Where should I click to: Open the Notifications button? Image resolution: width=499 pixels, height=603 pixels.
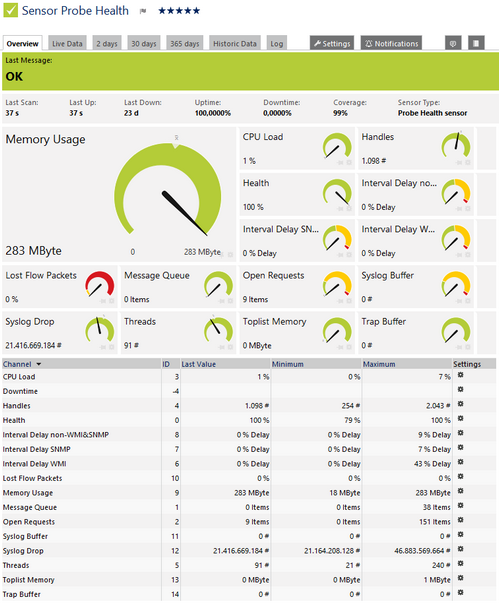391,43
